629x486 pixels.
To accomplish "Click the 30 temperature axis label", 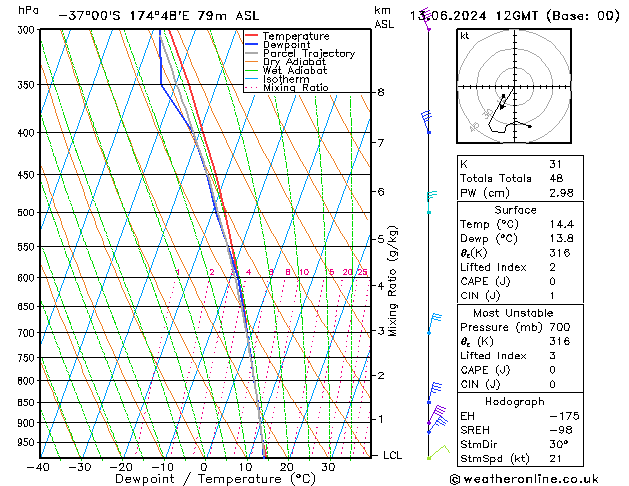I will pyautogui.click(x=328, y=467).
